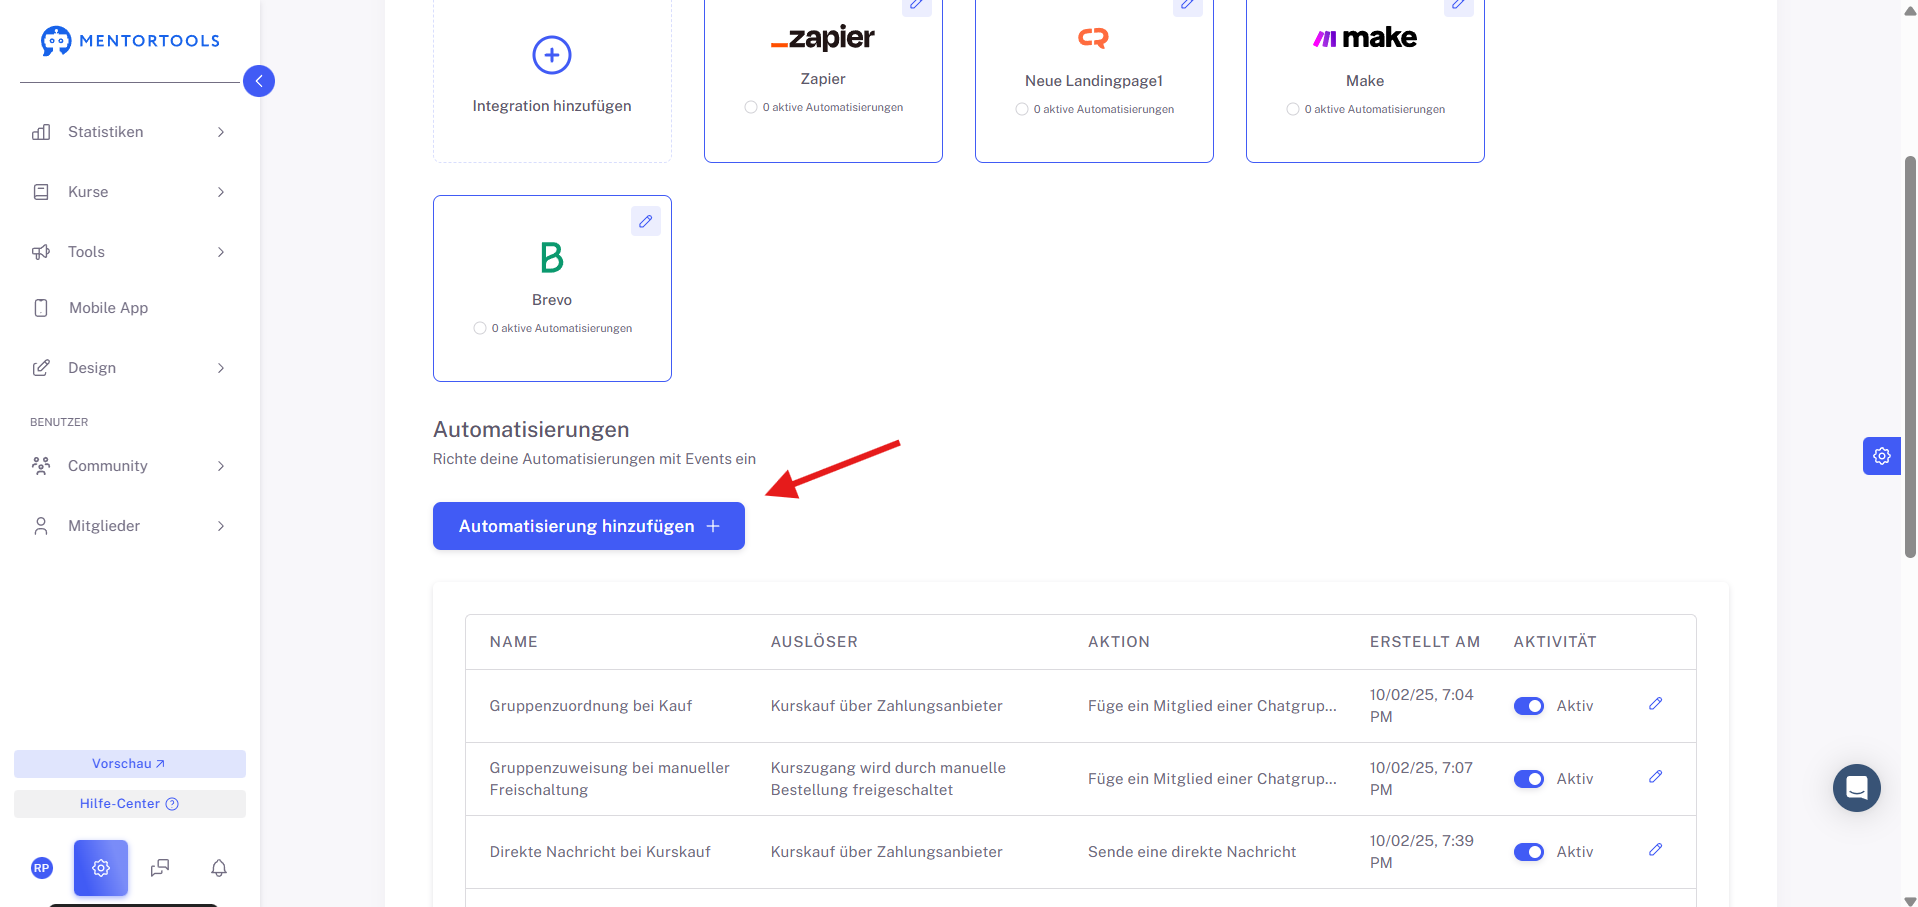Click blue gear tab at right edge

(1881, 456)
